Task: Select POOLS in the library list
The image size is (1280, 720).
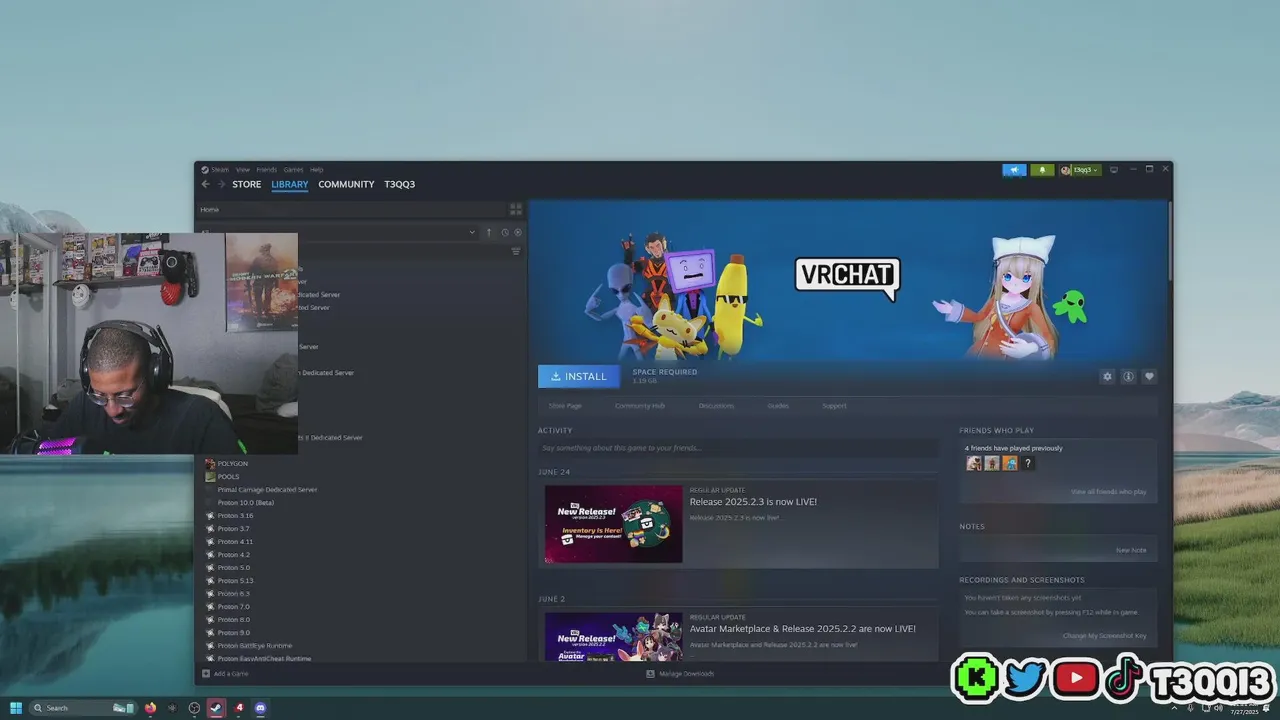Action: pos(228,477)
